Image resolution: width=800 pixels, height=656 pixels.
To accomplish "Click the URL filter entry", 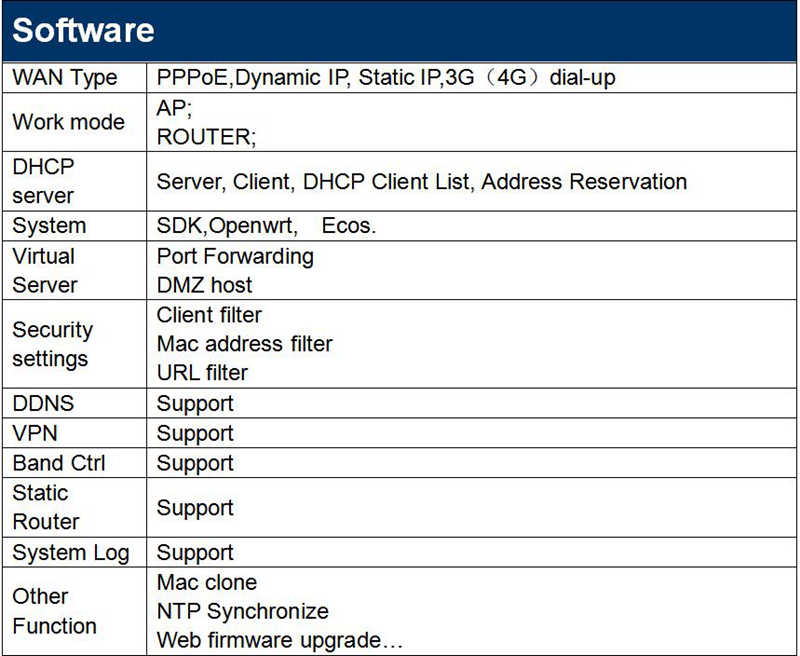I will [x=202, y=373].
